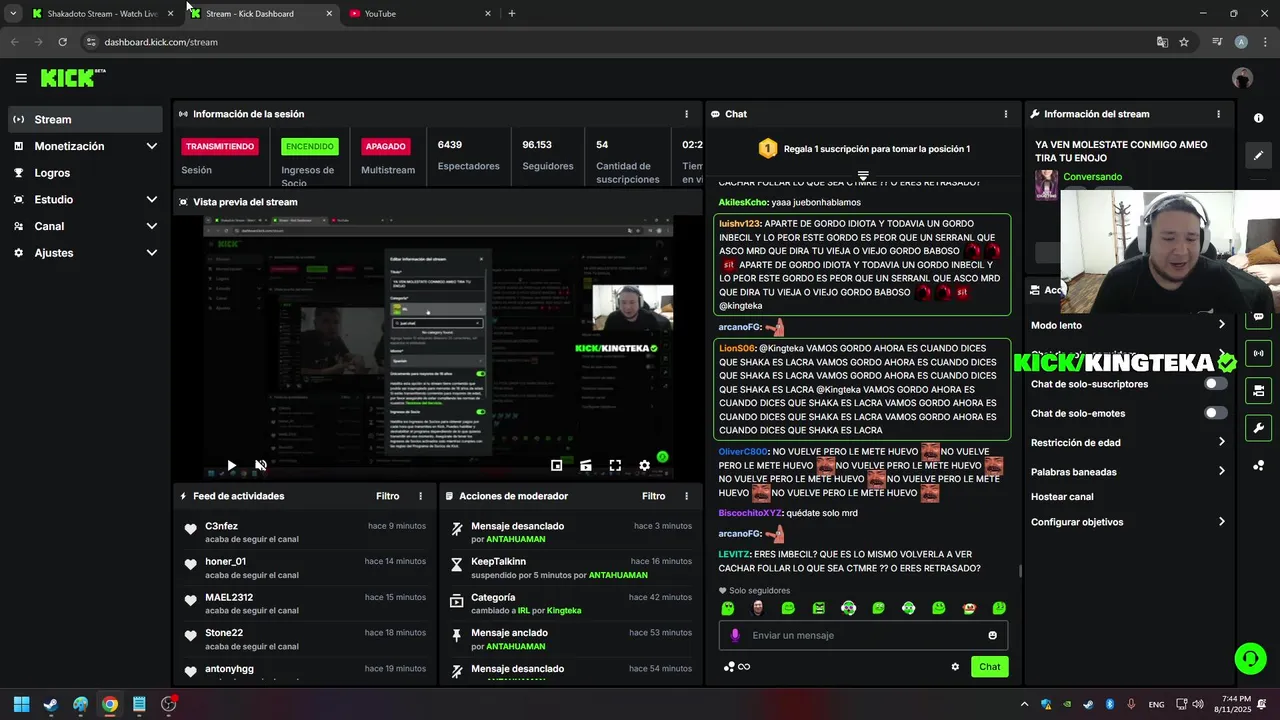Click the broadcast signal icon in right rail
1280x720 pixels.
click(x=1258, y=353)
